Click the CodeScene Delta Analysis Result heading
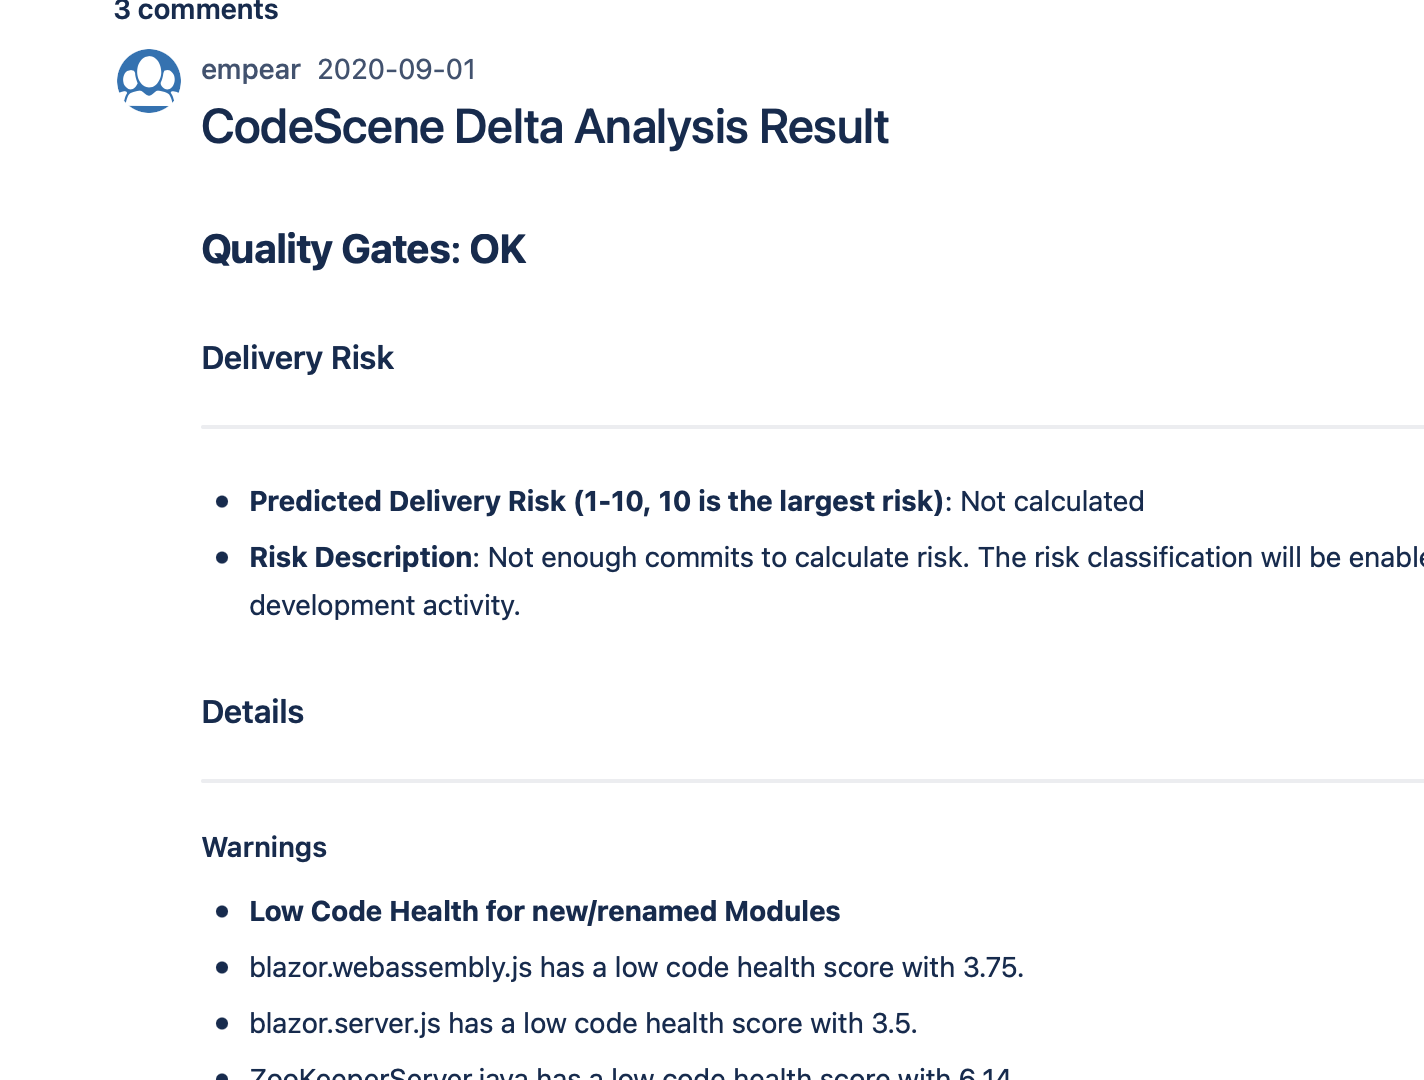Viewport: 1424px width, 1080px height. point(545,127)
